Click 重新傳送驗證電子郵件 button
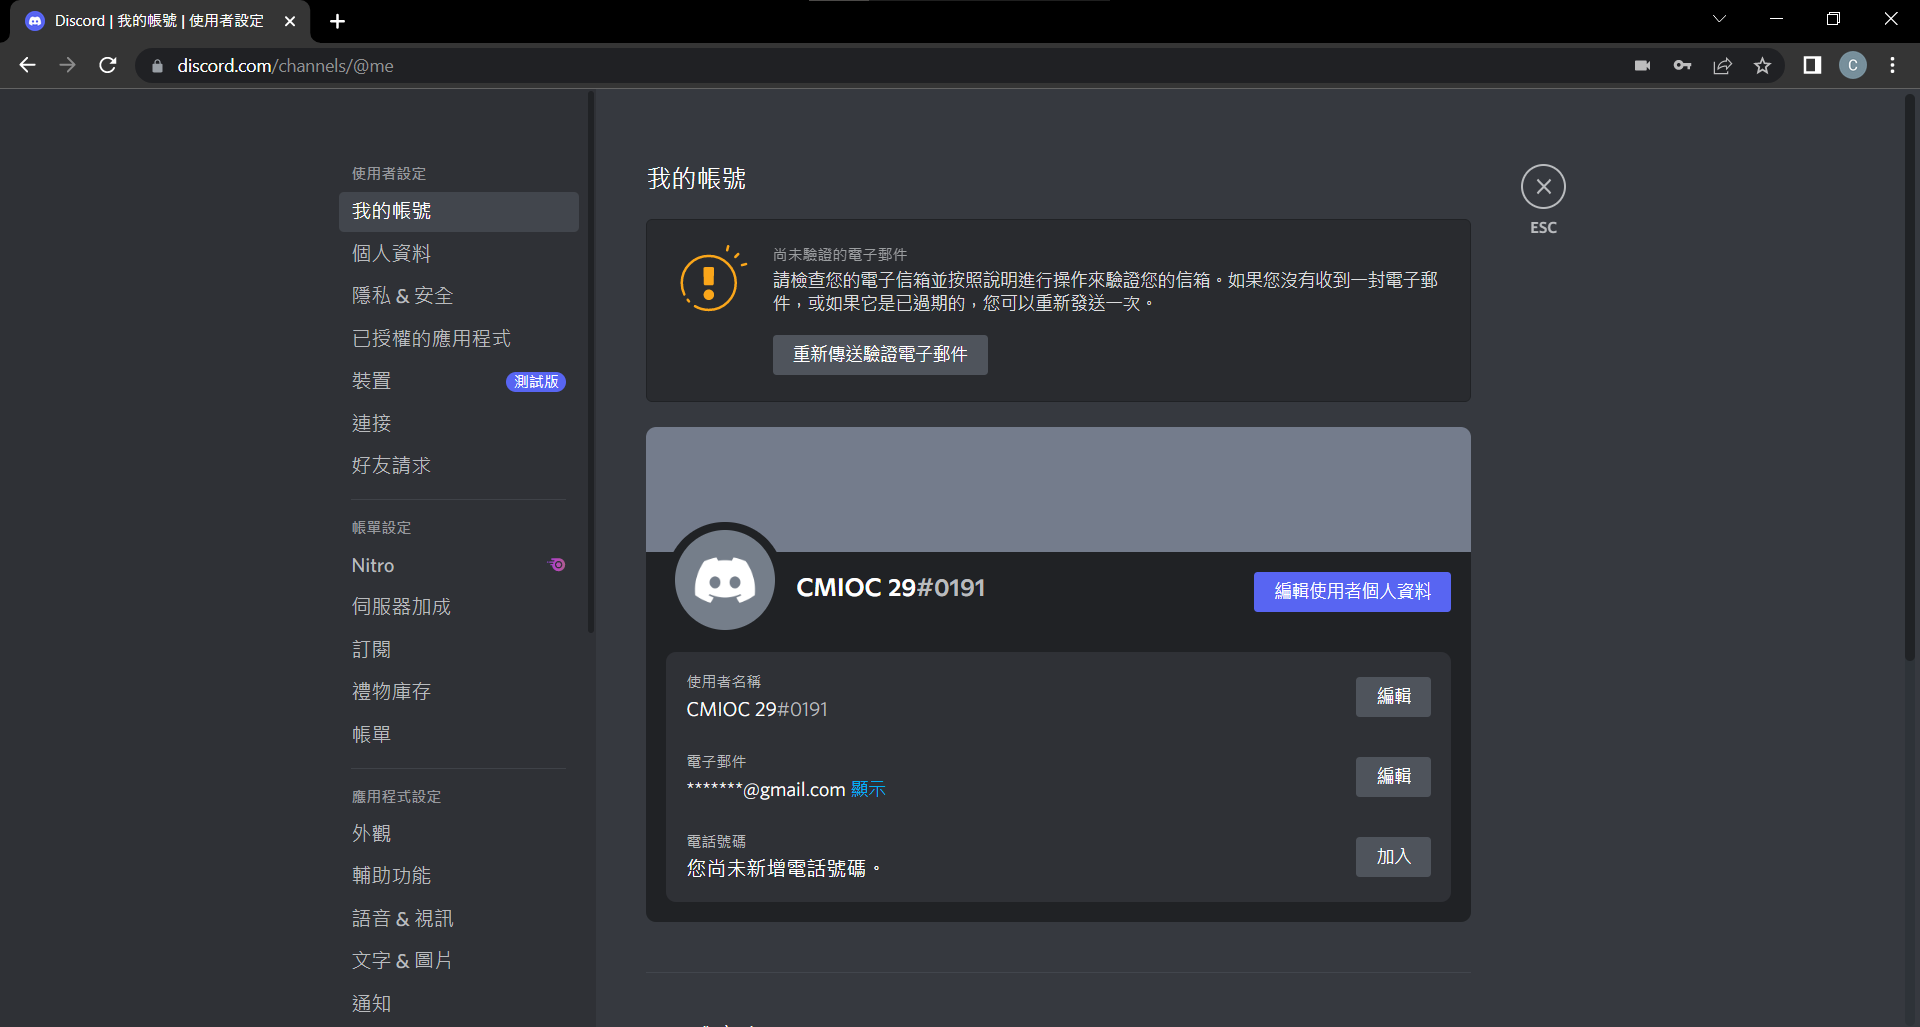 (x=880, y=355)
